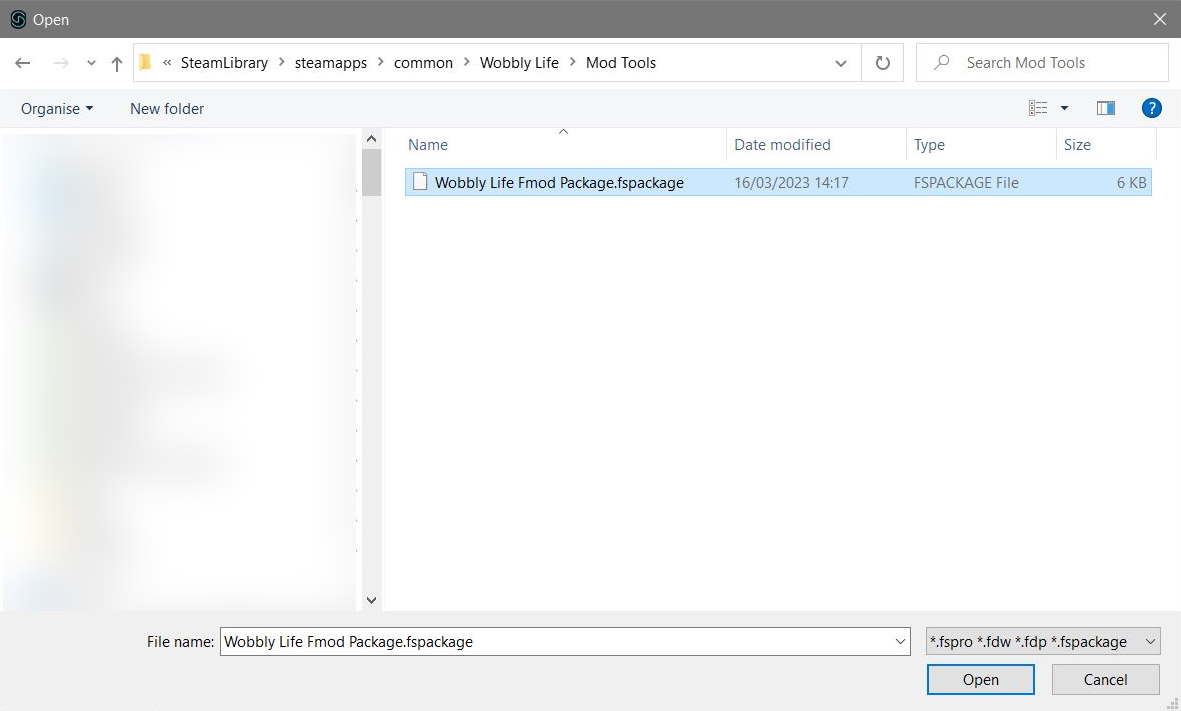Open Help with the question mark icon
Viewport: 1181px width, 711px height.
click(x=1152, y=108)
